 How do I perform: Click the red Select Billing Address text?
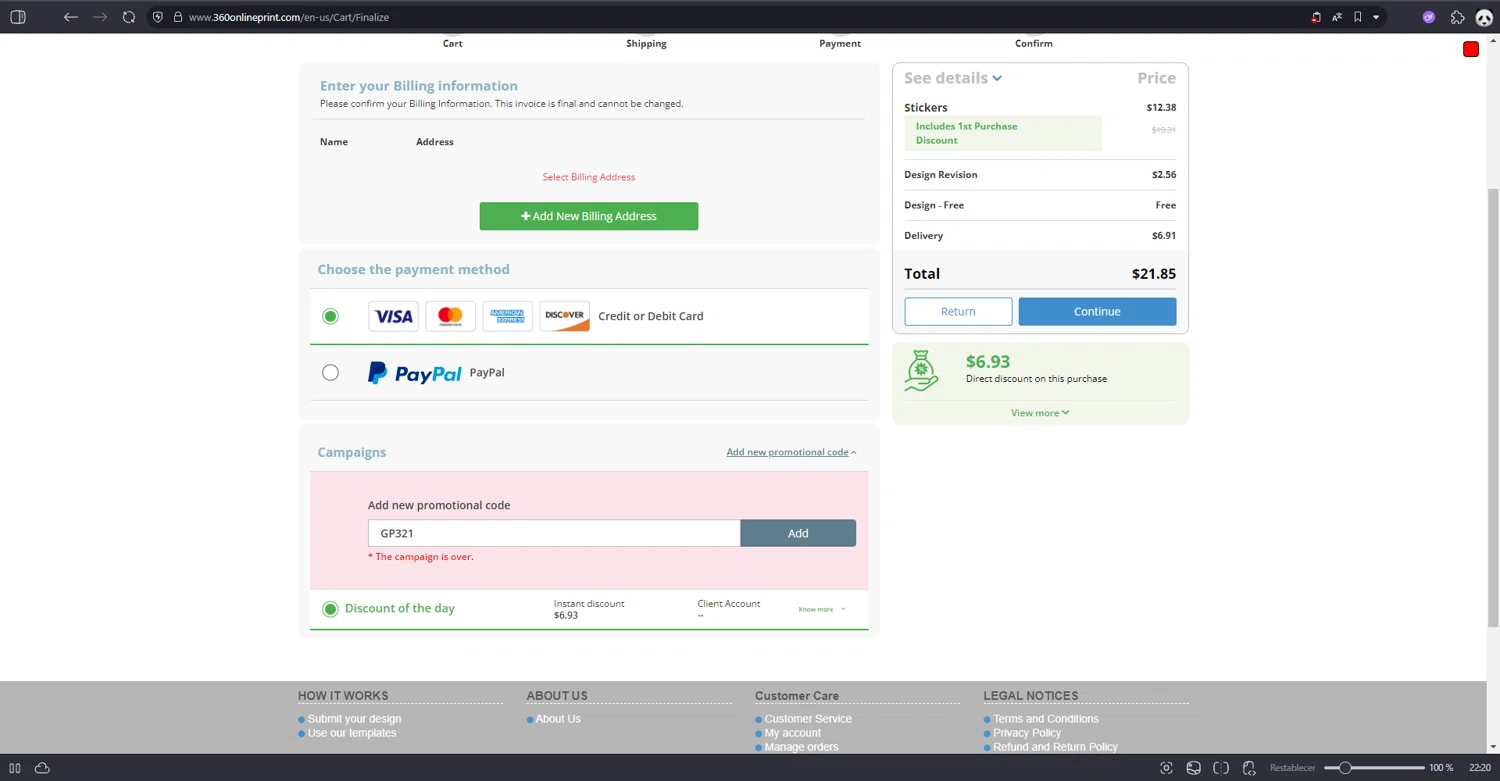point(589,177)
